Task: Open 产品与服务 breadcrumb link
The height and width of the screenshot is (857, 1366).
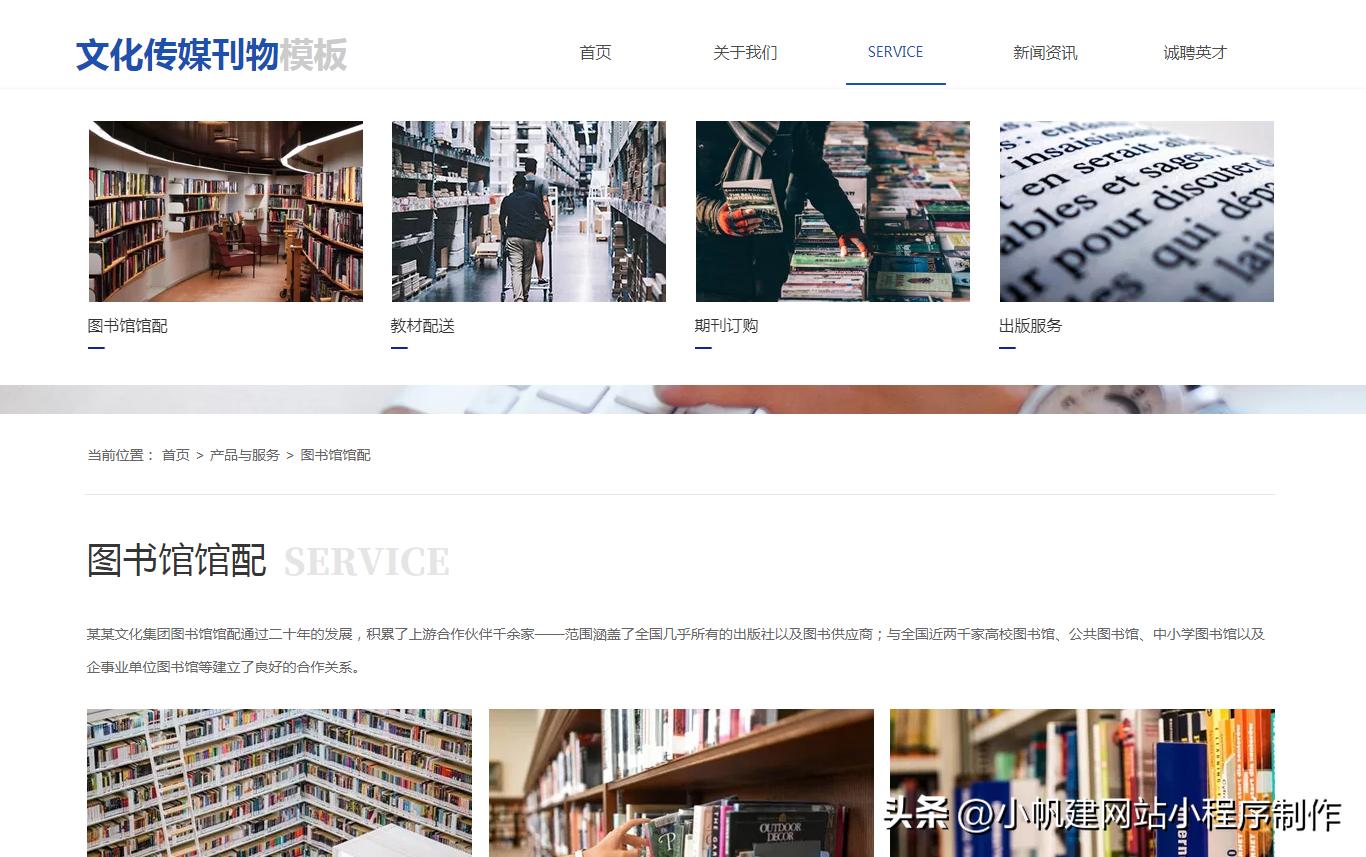Action: 245,454
